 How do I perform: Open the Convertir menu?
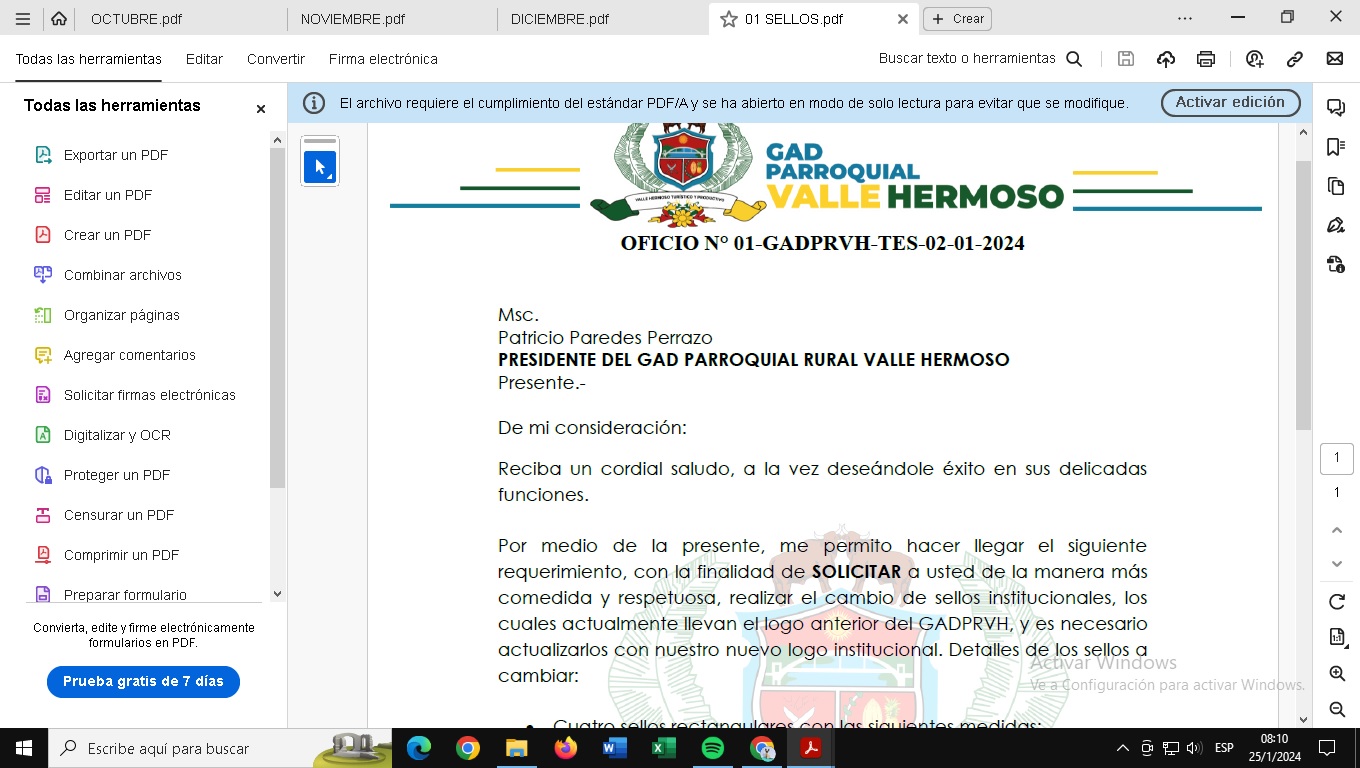click(x=276, y=59)
